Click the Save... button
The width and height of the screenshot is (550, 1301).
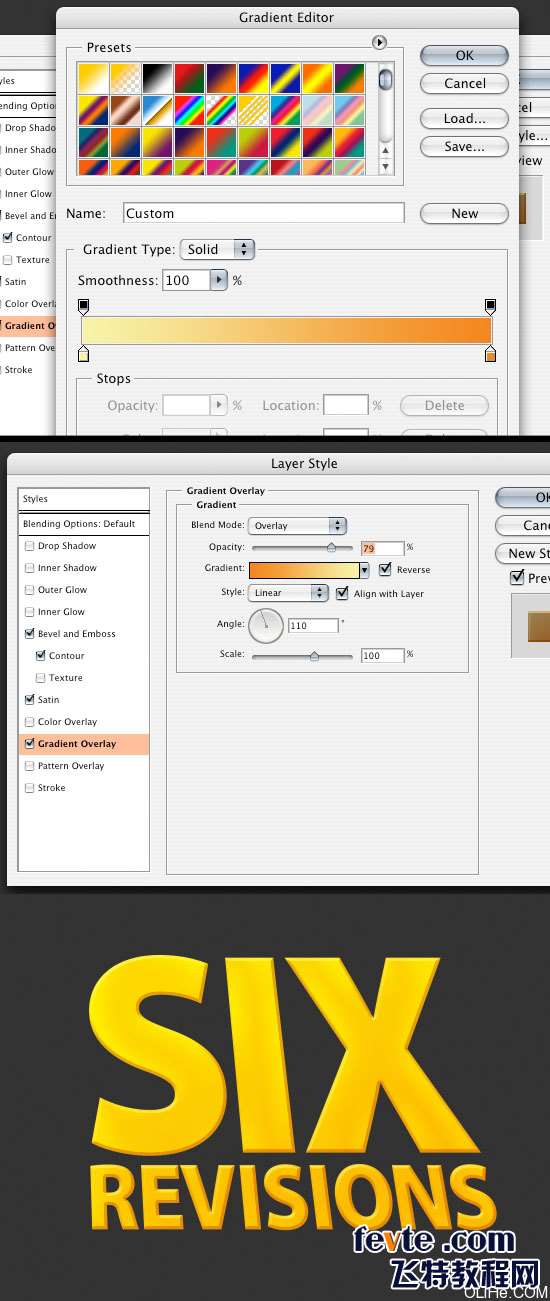tap(465, 146)
